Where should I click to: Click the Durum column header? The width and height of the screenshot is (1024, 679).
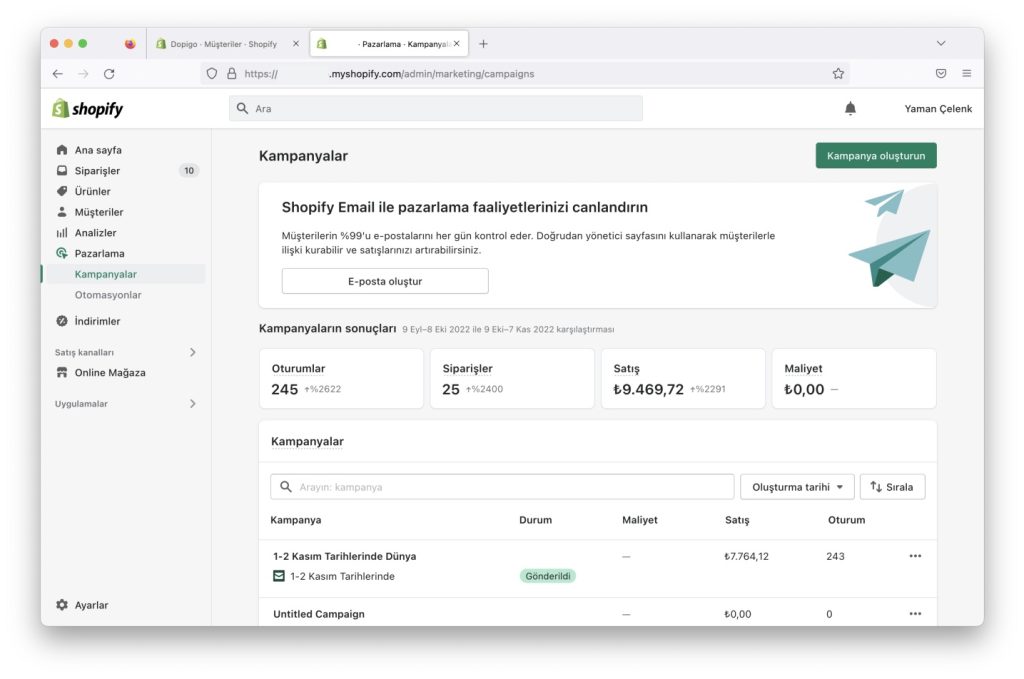536,520
